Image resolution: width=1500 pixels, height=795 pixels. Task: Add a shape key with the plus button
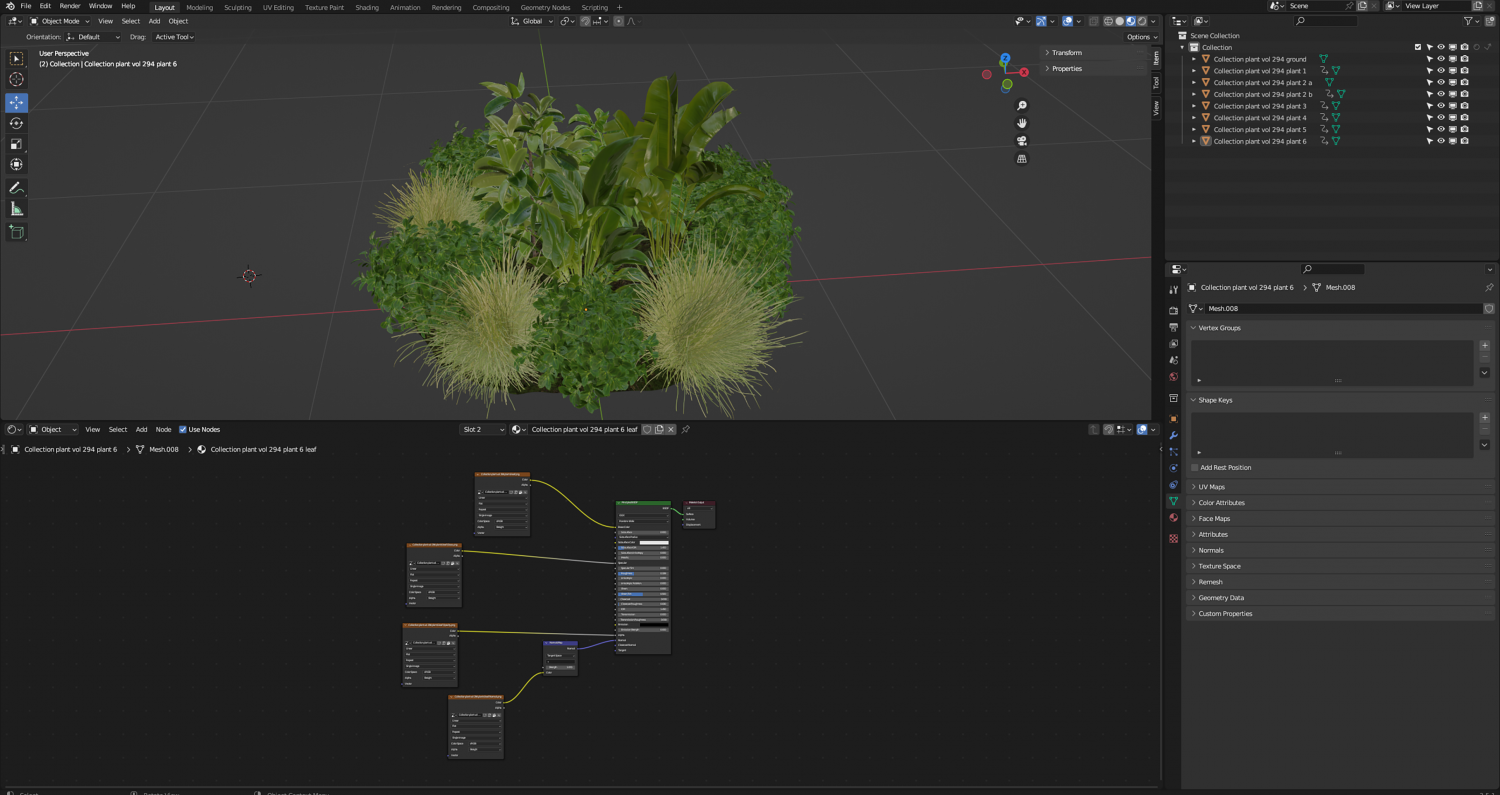[x=1485, y=418]
